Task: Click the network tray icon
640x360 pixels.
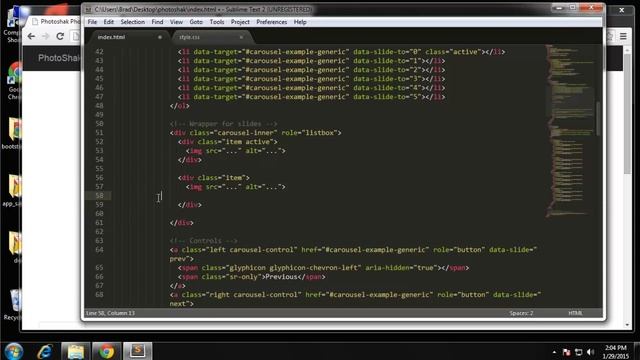Action: click(x=578, y=352)
